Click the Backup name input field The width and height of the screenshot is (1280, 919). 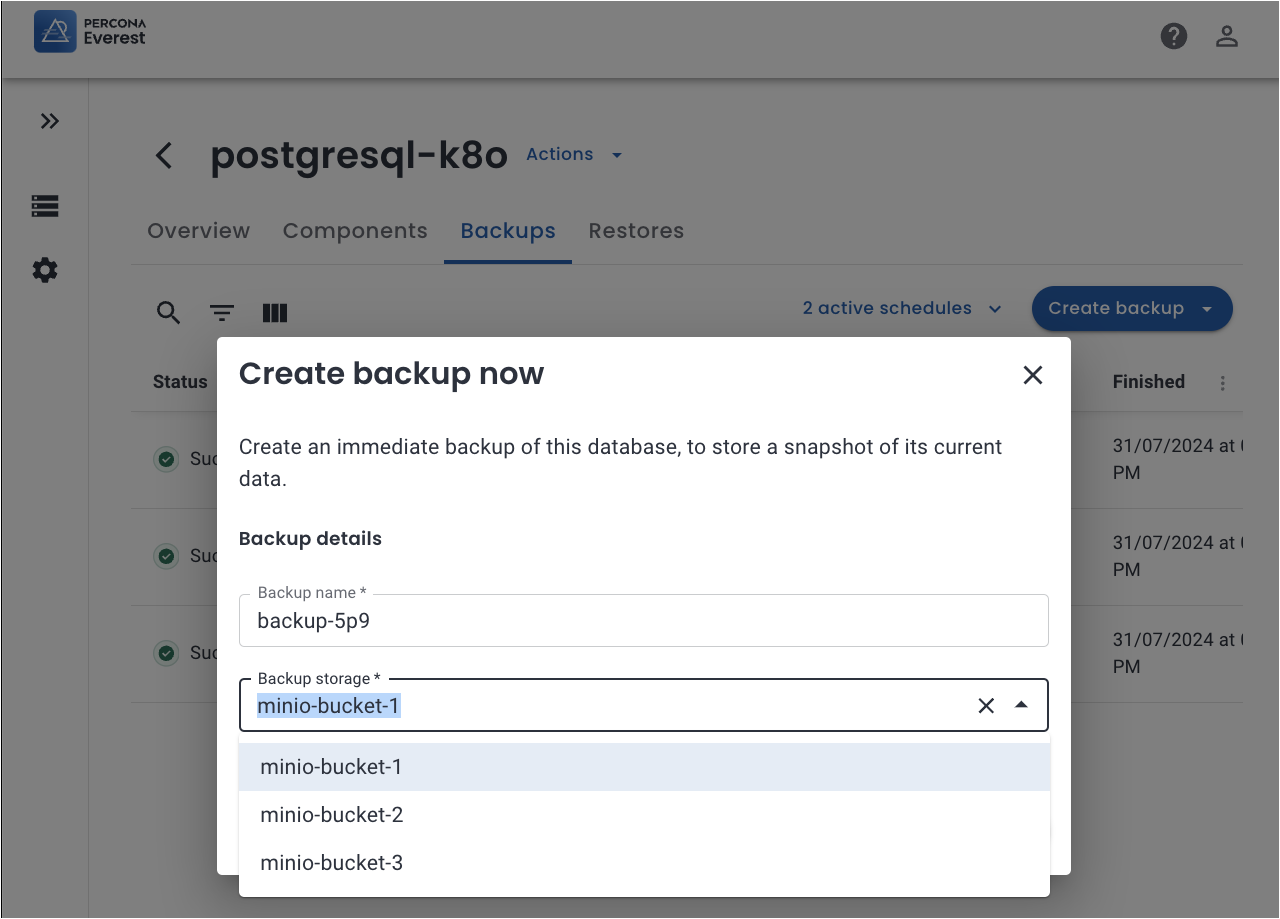pos(643,621)
